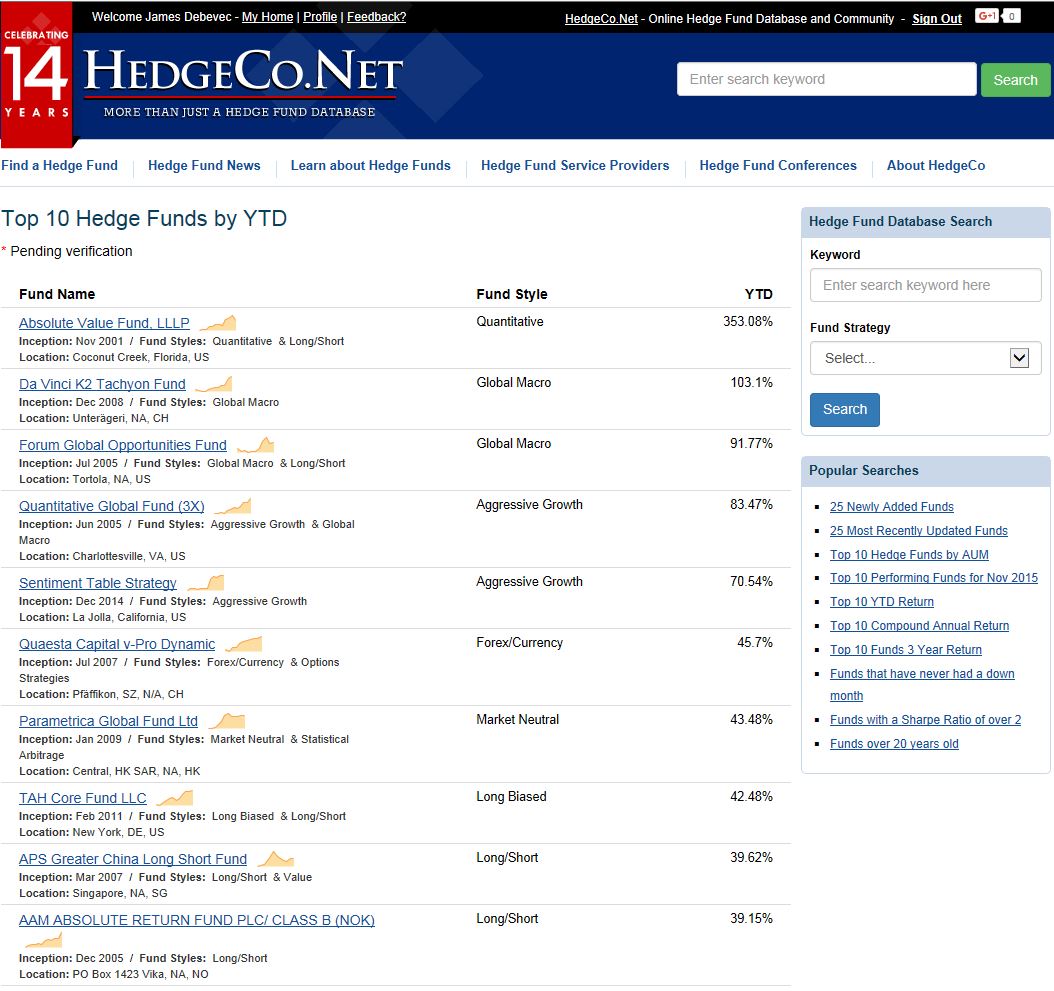
Task: Open Top 10 Compound Annual Return link
Action: click(x=919, y=626)
